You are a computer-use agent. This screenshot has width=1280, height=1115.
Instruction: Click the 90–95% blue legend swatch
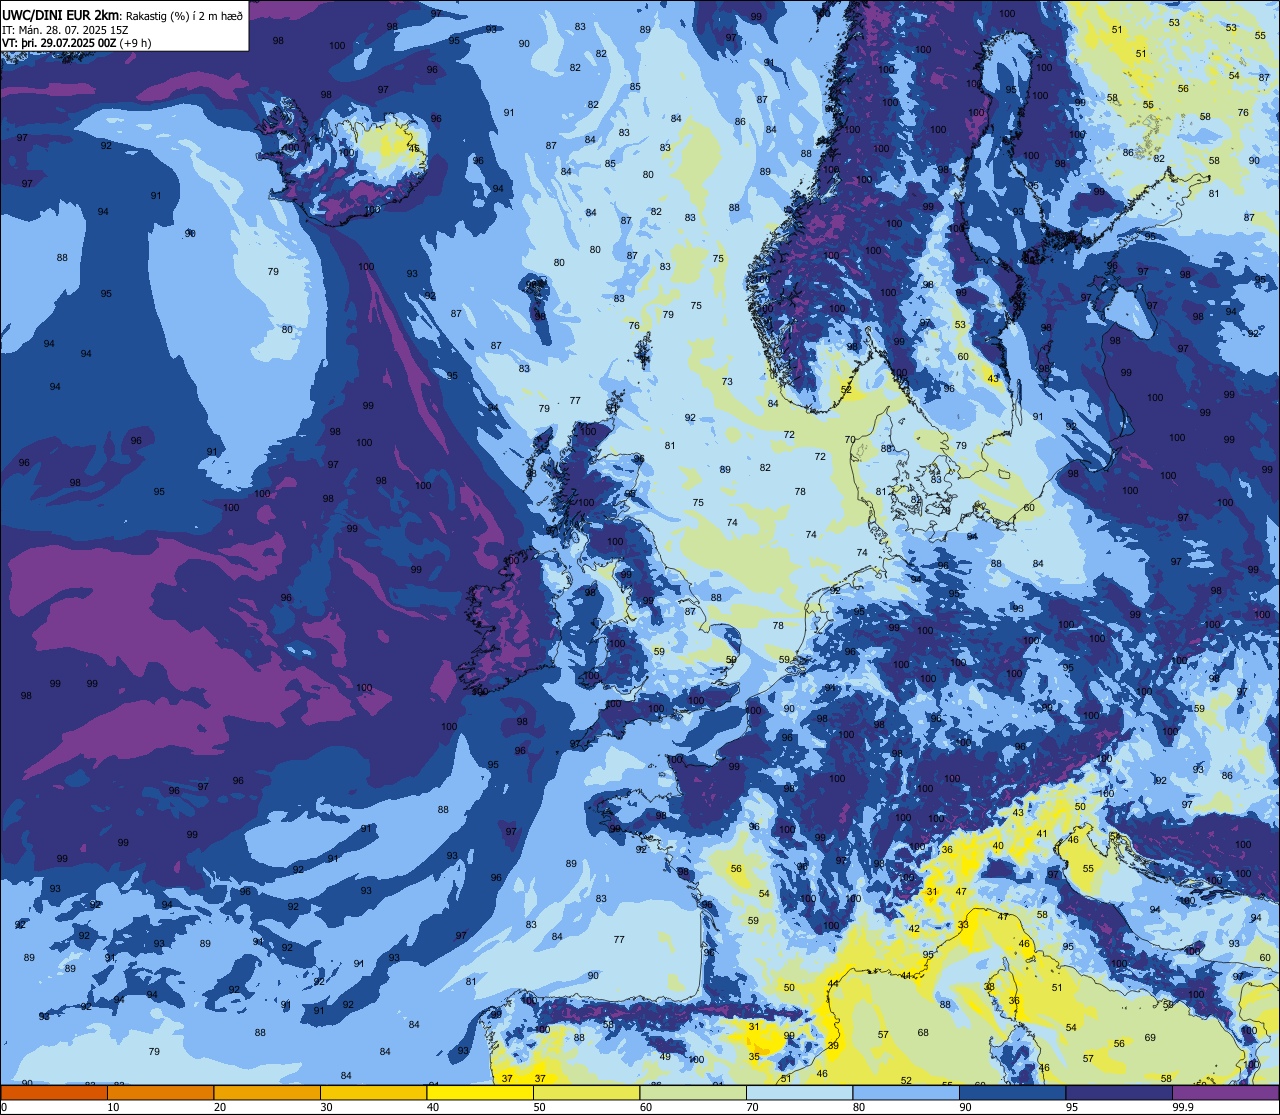point(1012,1092)
